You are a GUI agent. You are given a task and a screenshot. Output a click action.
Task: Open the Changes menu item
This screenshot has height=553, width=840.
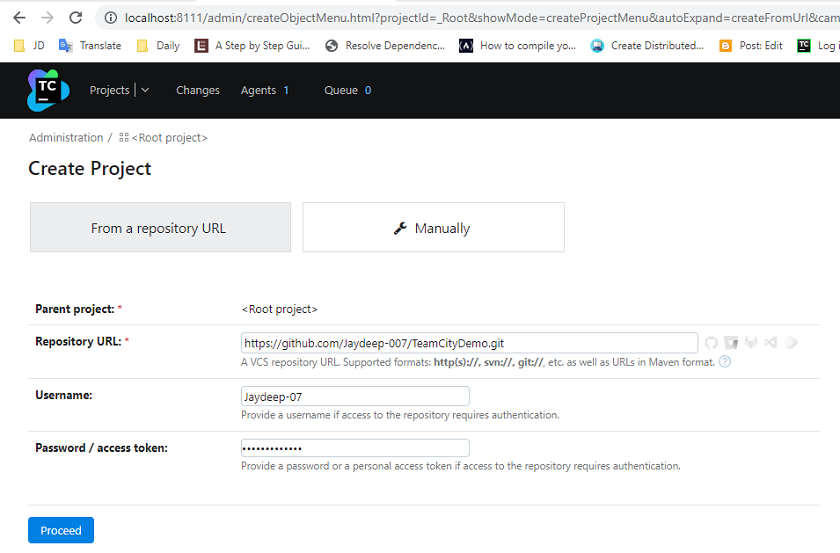[198, 90]
